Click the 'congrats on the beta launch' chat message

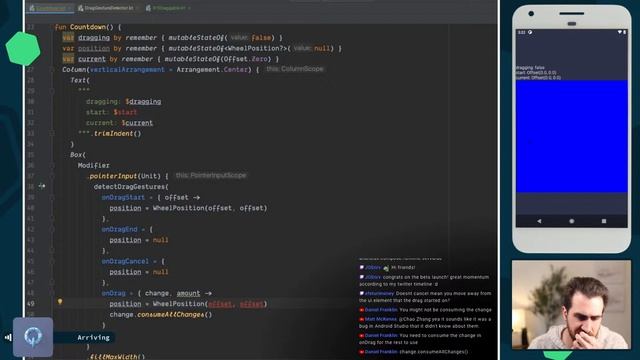pos(424,280)
